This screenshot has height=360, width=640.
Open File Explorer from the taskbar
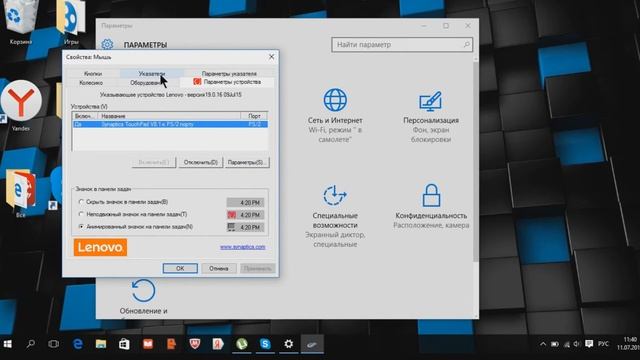[101, 344]
